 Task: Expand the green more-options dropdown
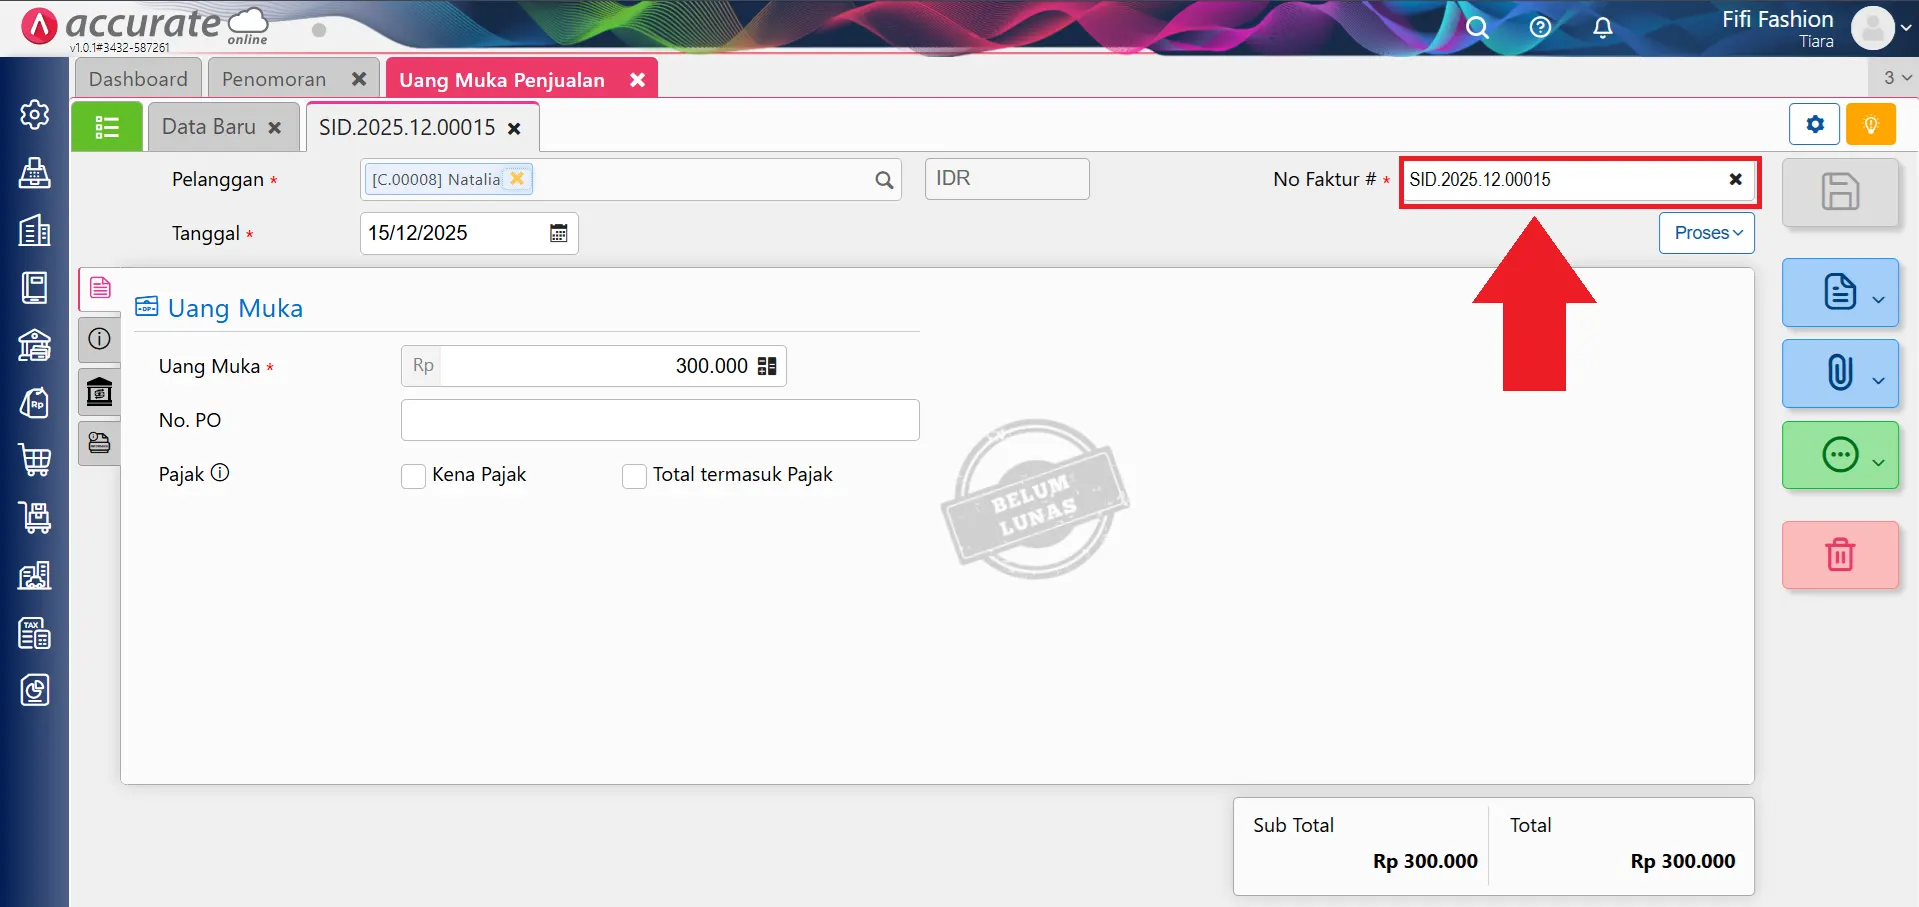click(1840, 455)
